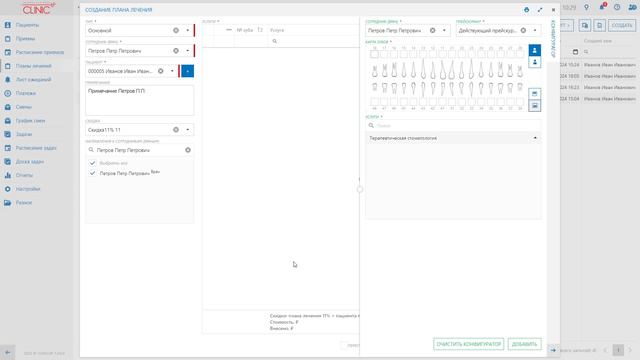Screen dimensions: 640x360
Task: Select child teeth view button
Action: [535, 62]
